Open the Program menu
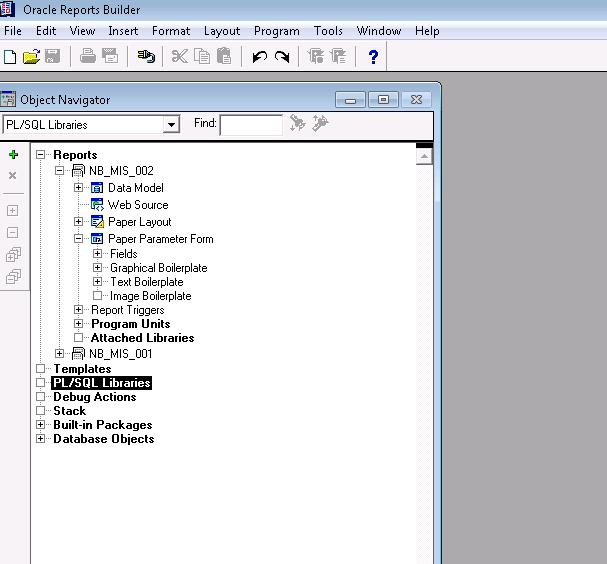Screen dimensions: 607x564 (x=276, y=31)
